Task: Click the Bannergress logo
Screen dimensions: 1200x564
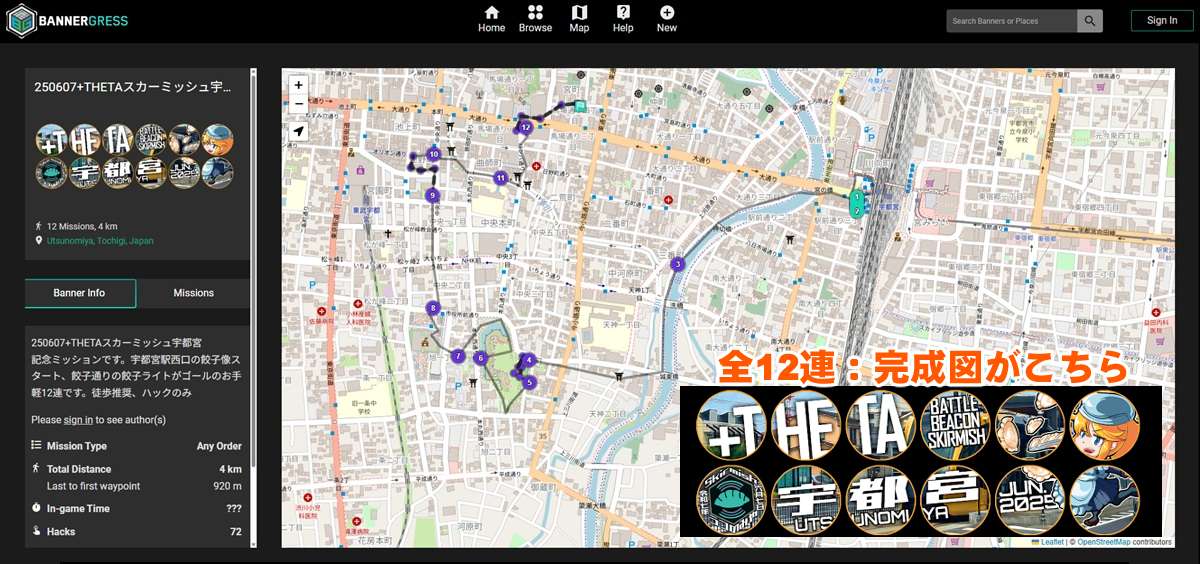Action: tap(67, 20)
